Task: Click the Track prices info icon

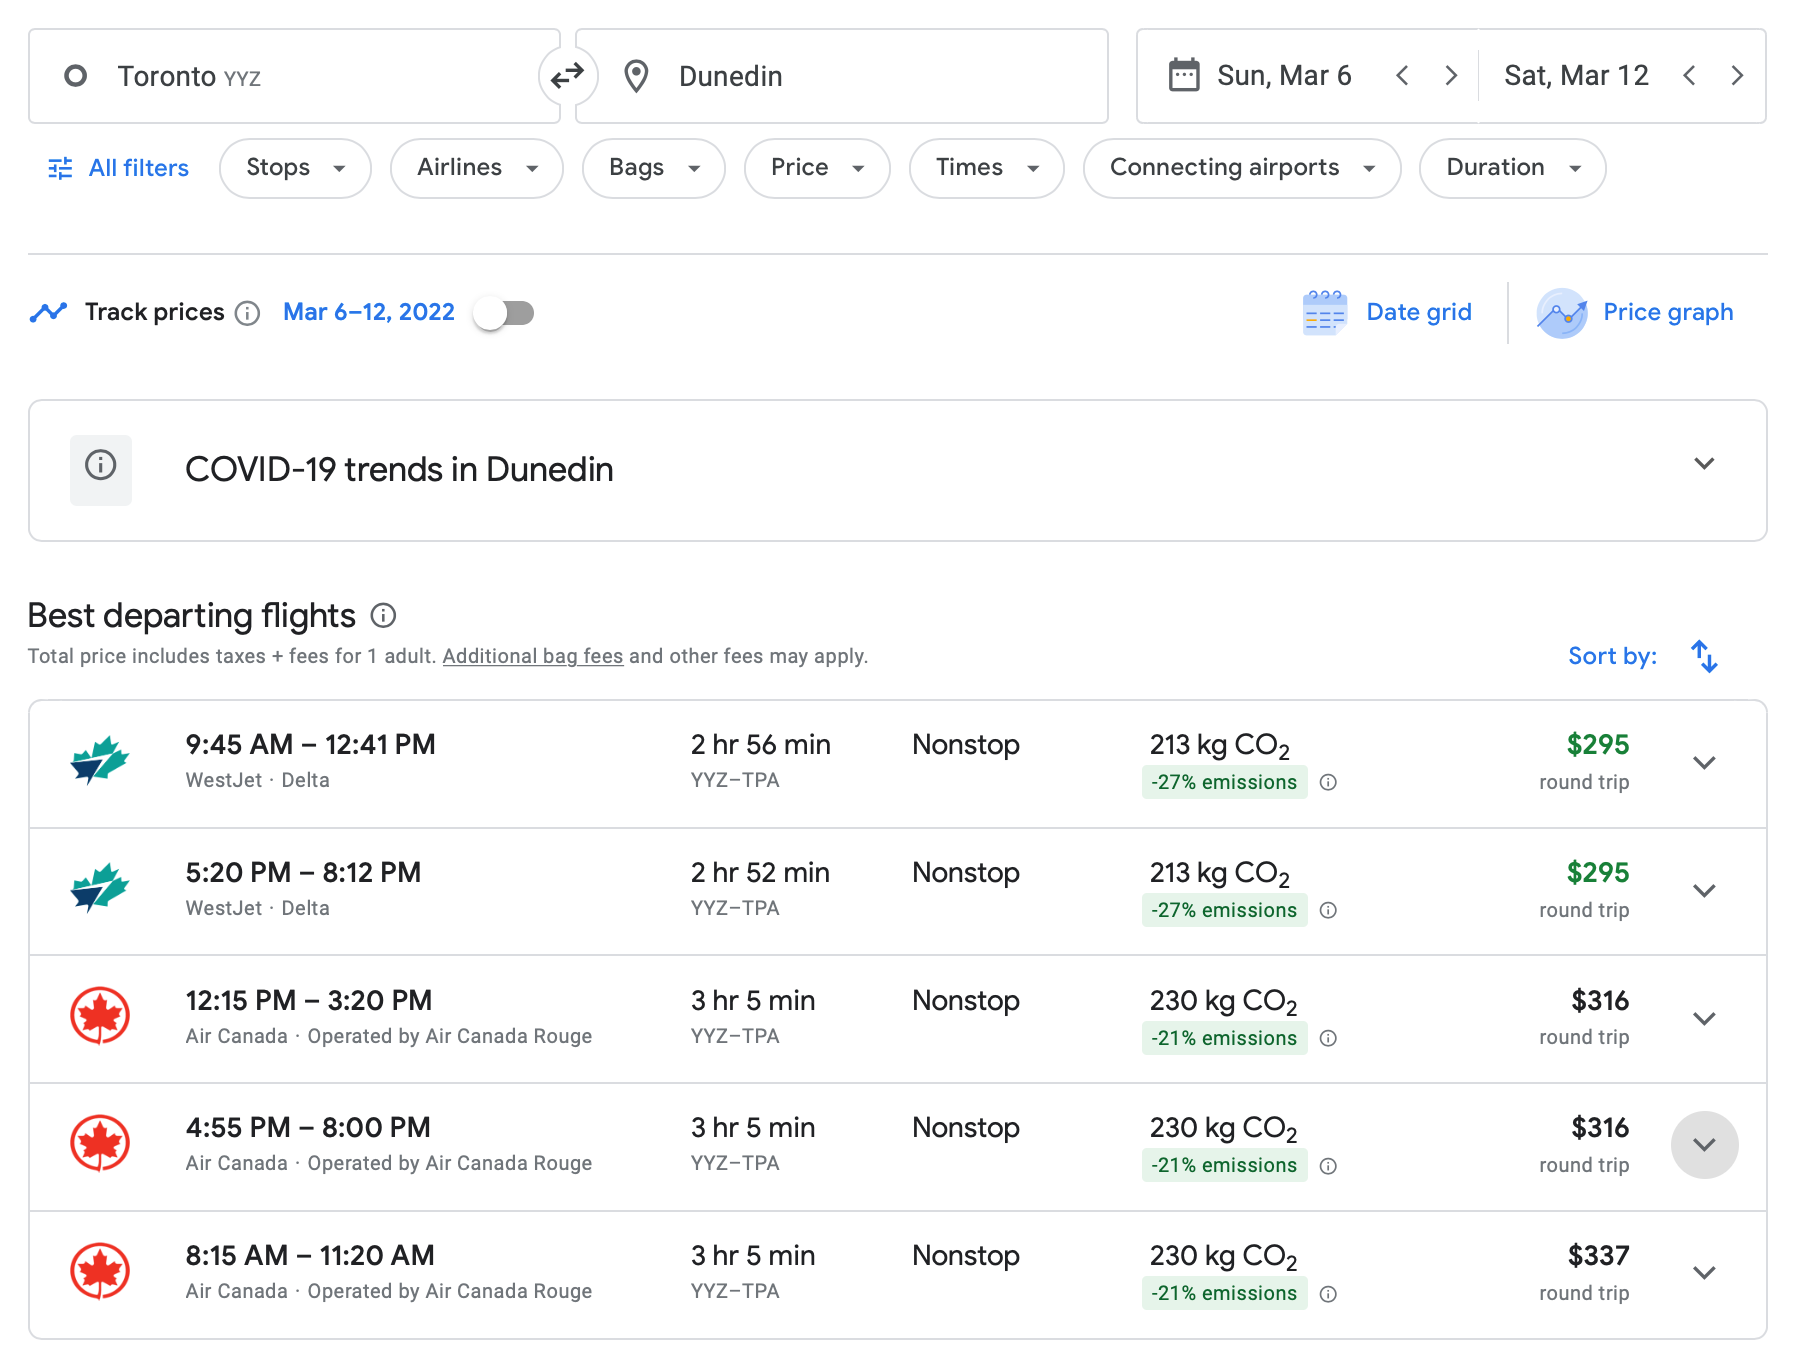Action: coord(247,313)
